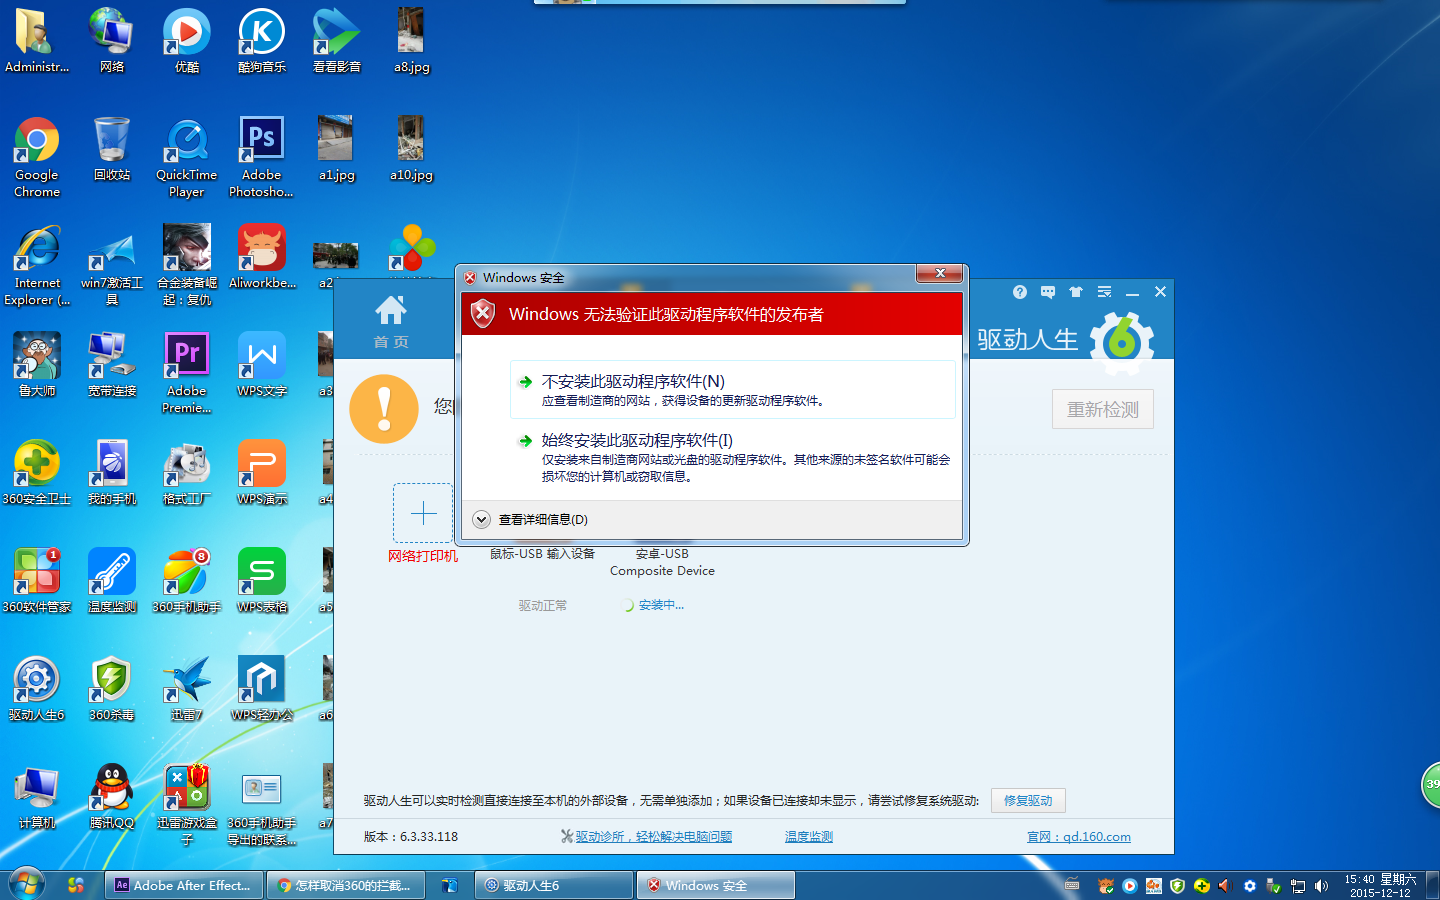Select the a1.jpg file thumbnail
Viewport: 1440px width, 900px height.
(x=336, y=149)
